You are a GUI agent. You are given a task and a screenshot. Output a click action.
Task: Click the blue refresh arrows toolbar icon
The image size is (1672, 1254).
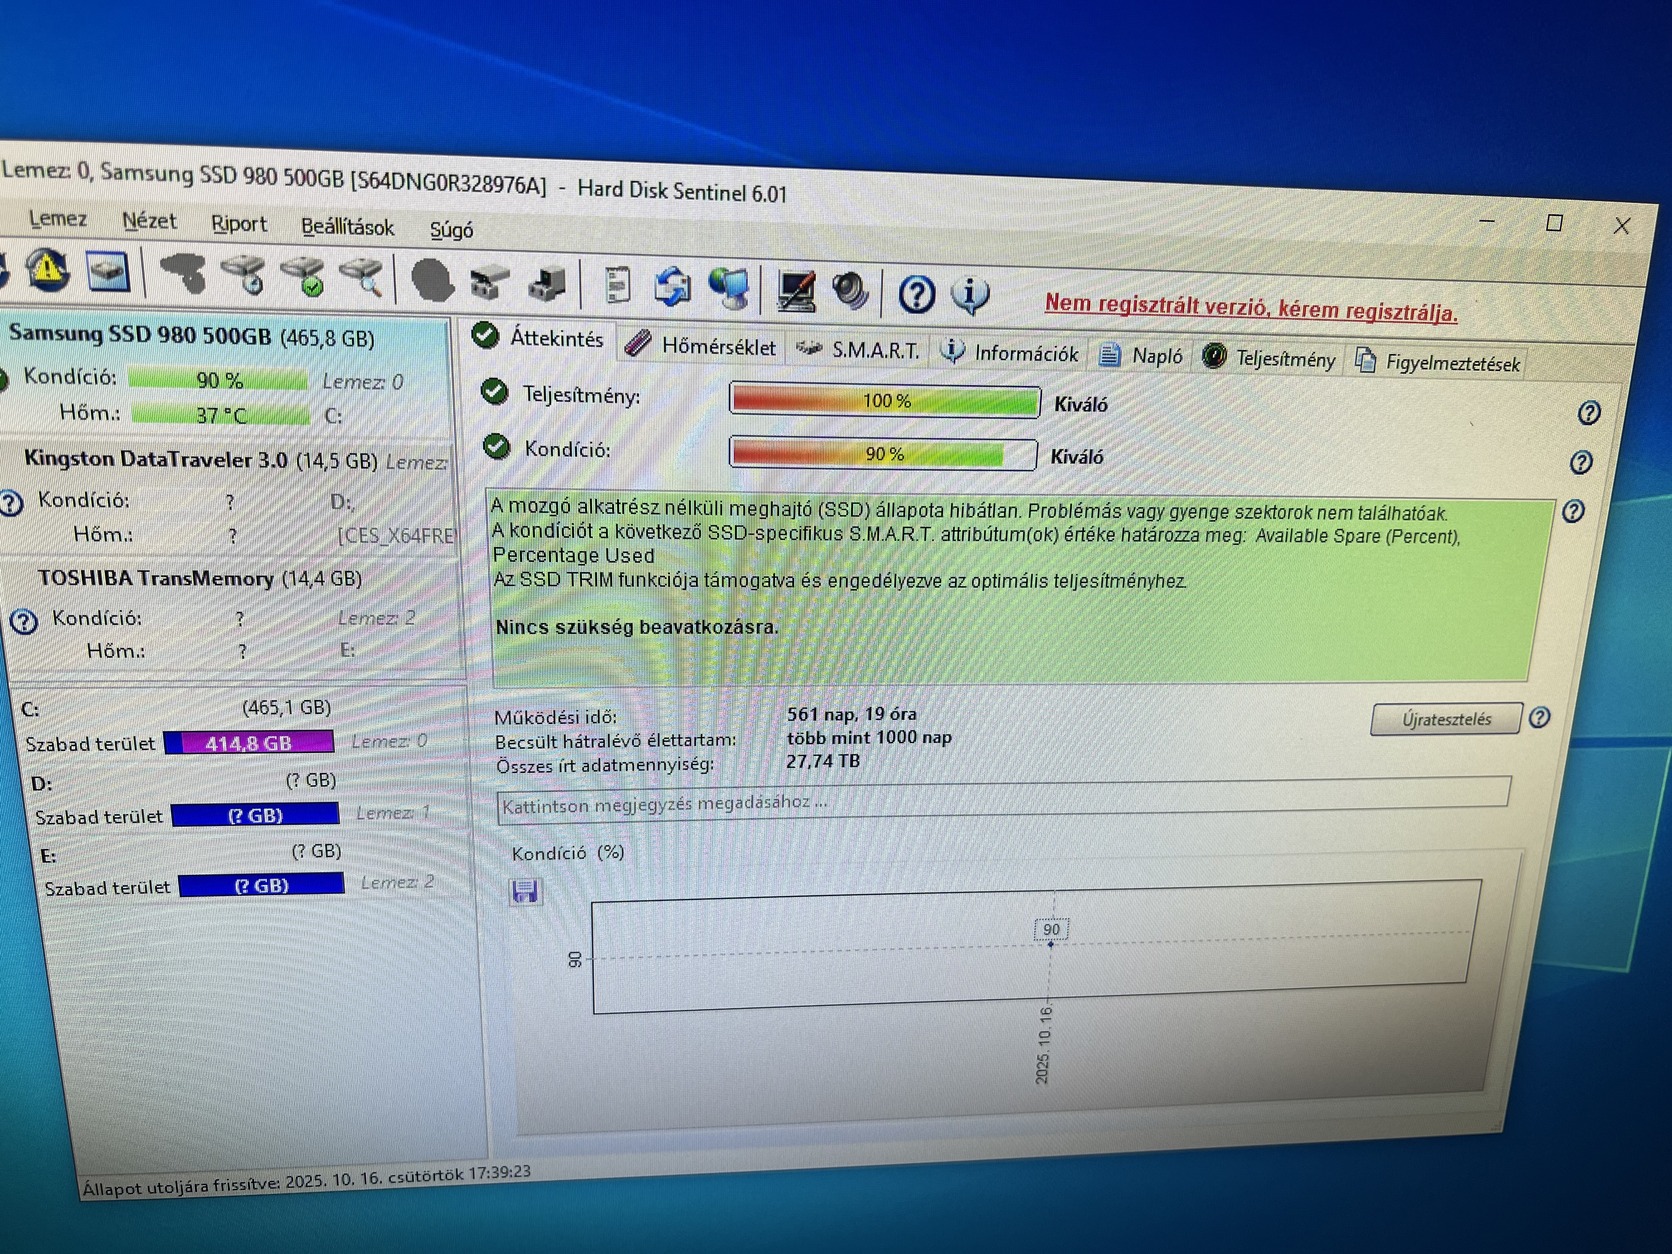[673, 288]
